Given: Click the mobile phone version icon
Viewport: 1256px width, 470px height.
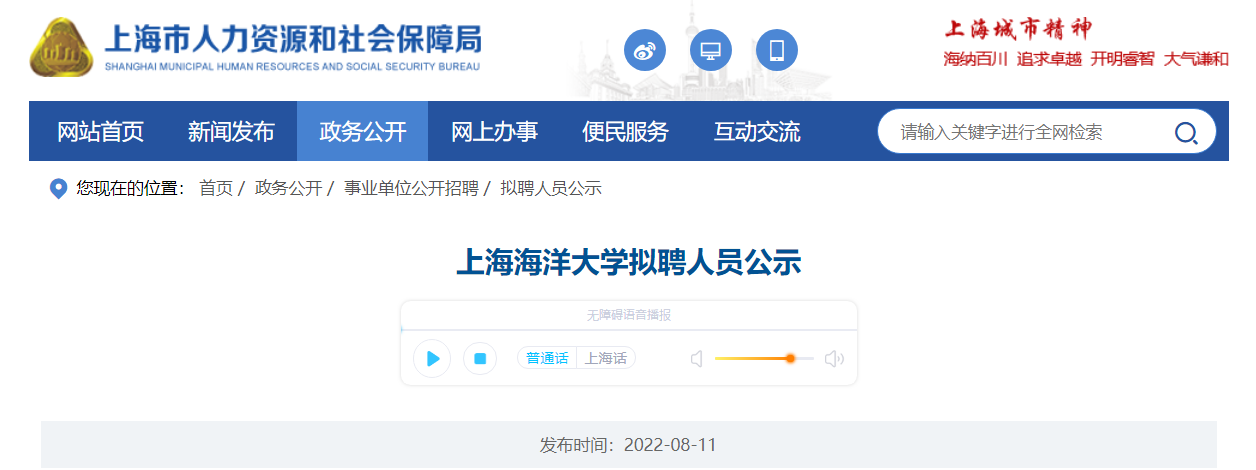Looking at the screenshot, I should [x=777, y=50].
